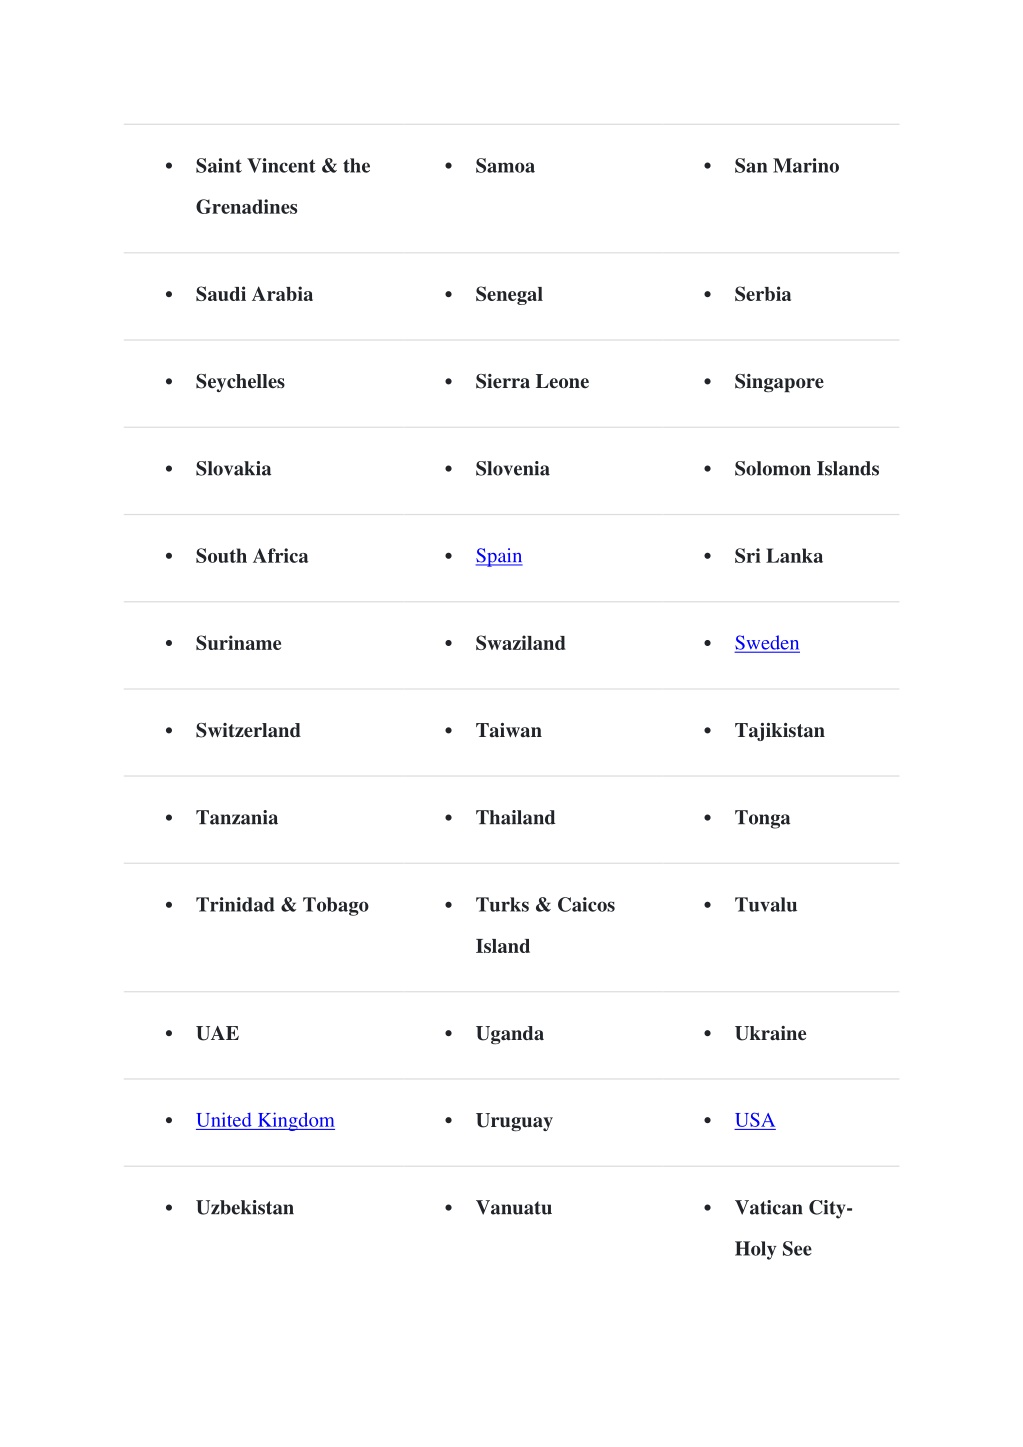Viewport: 1023px width, 1447px height.
Task: Click the Singapore list item
Action: tap(778, 382)
